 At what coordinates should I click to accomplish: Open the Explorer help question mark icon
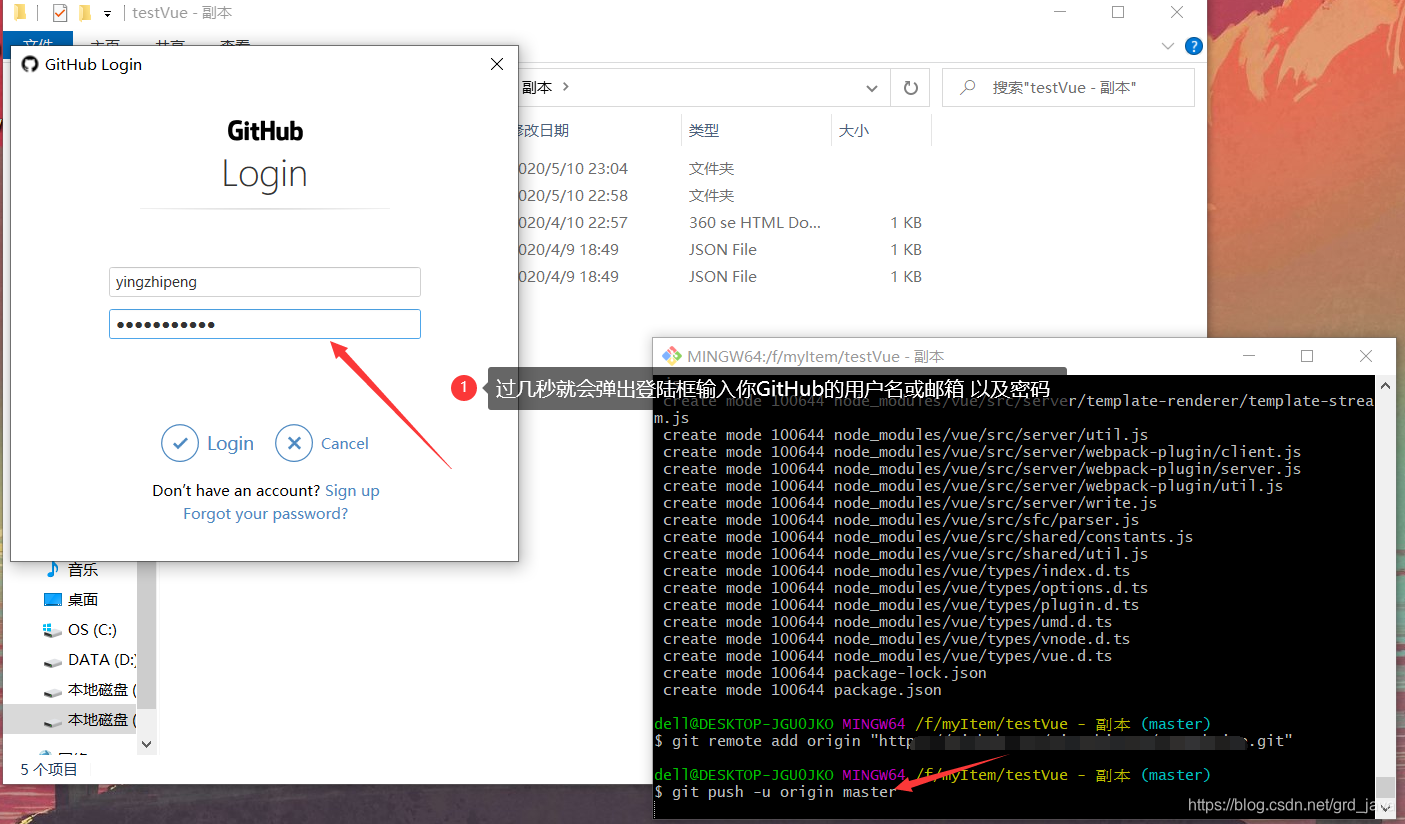pos(1193,46)
